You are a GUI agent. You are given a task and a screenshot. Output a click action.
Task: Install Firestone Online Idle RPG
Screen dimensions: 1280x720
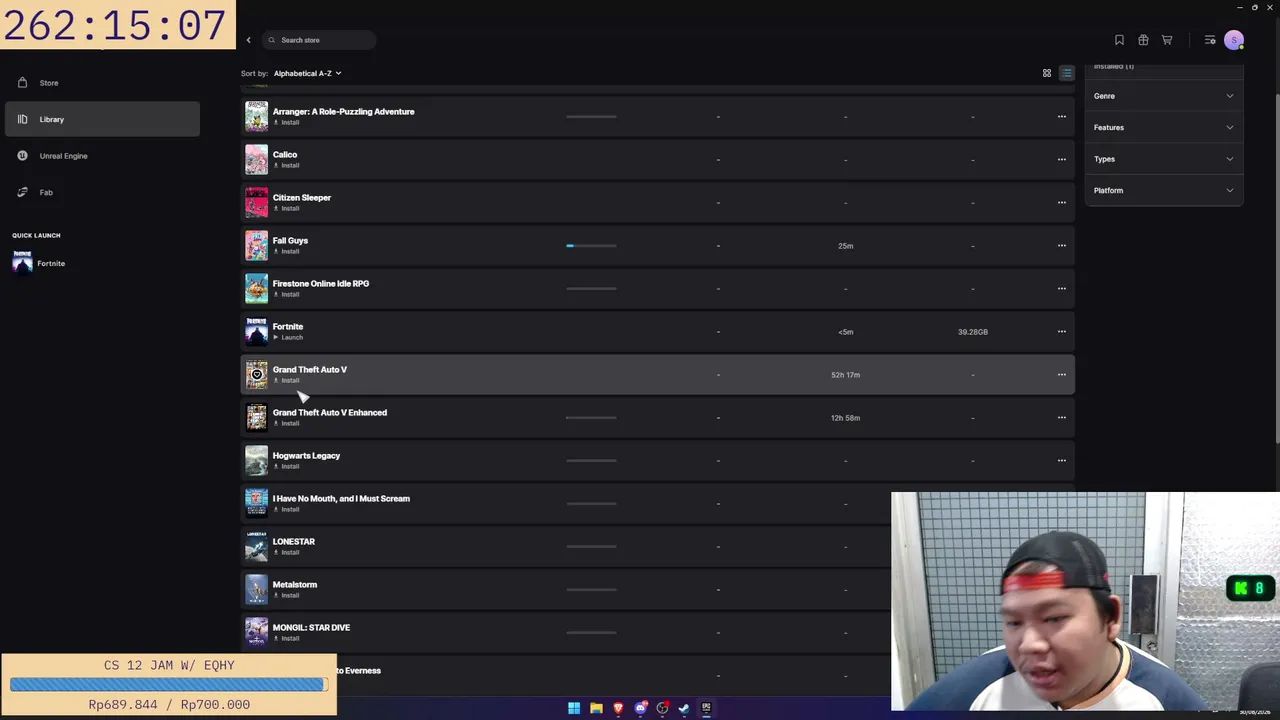click(287, 295)
